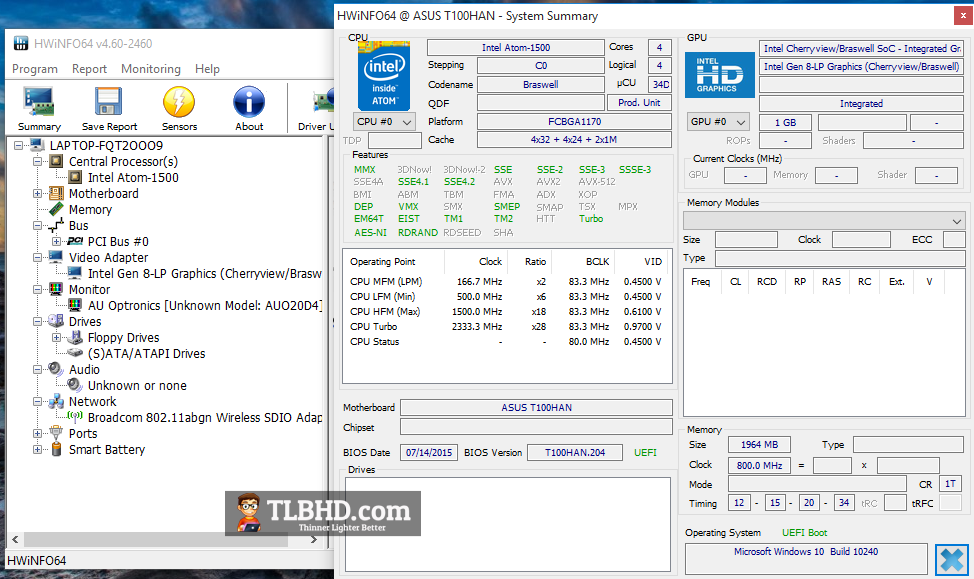Open the Memory Modules dropdown
Screen dimensions: 974x579
coord(824,221)
